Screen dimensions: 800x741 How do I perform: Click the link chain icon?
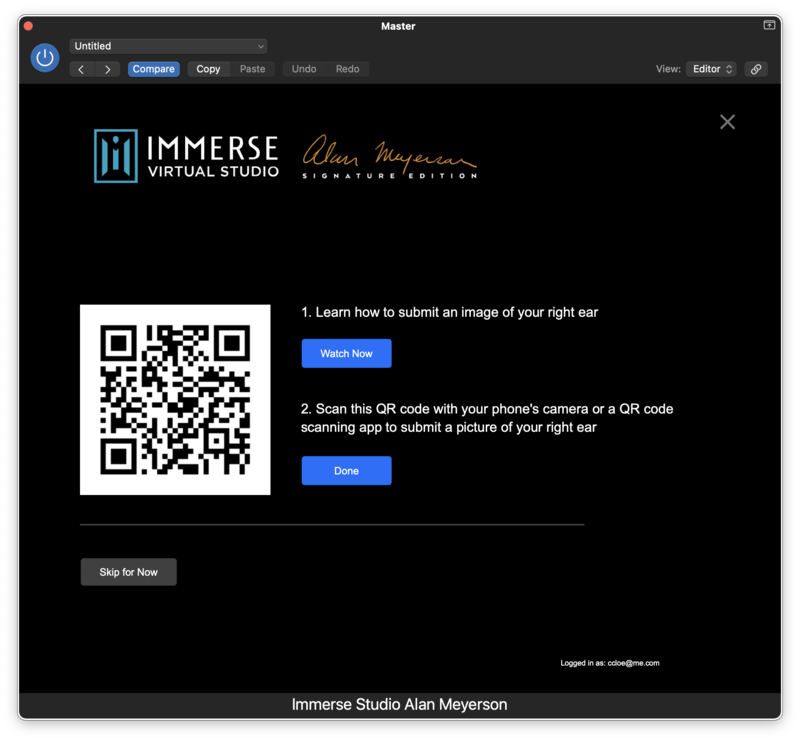[756, 69]
